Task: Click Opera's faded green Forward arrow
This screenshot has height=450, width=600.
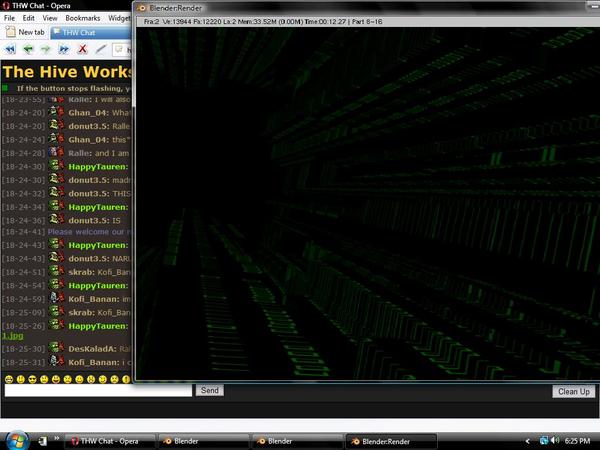Action: [46, 49]
